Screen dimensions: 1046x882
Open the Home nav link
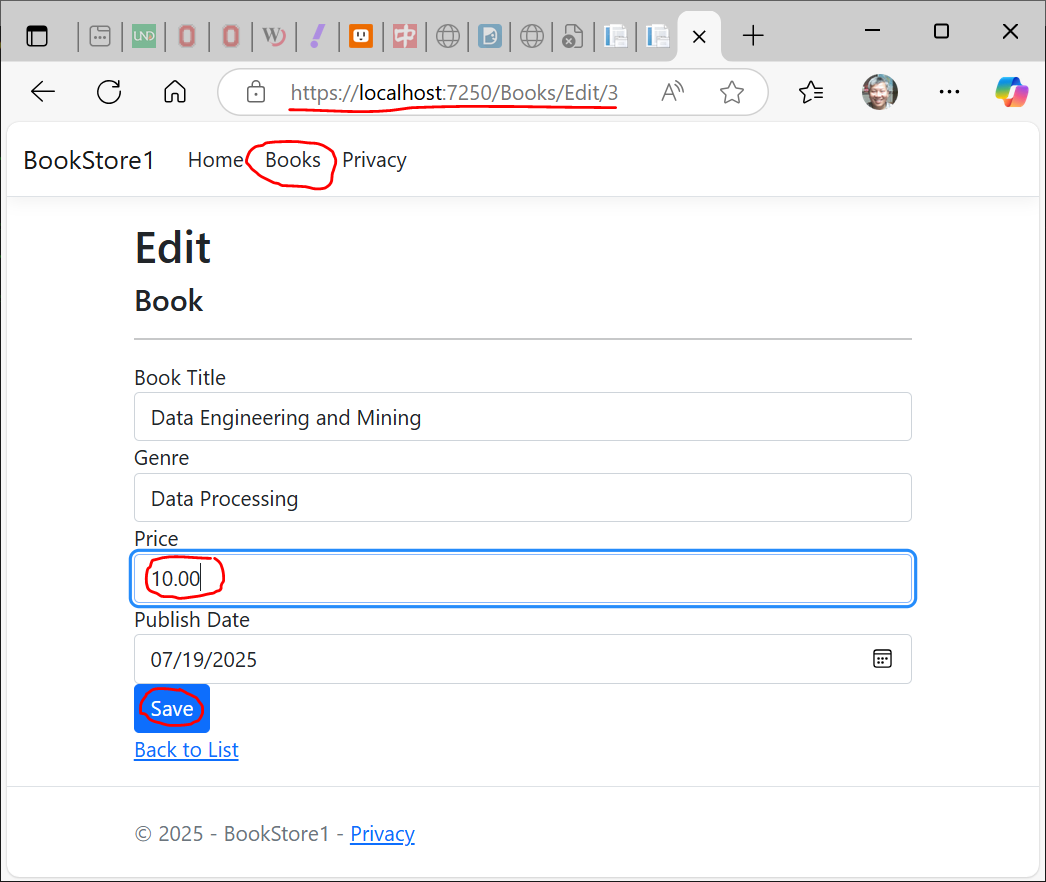click(x=215, y=160)
